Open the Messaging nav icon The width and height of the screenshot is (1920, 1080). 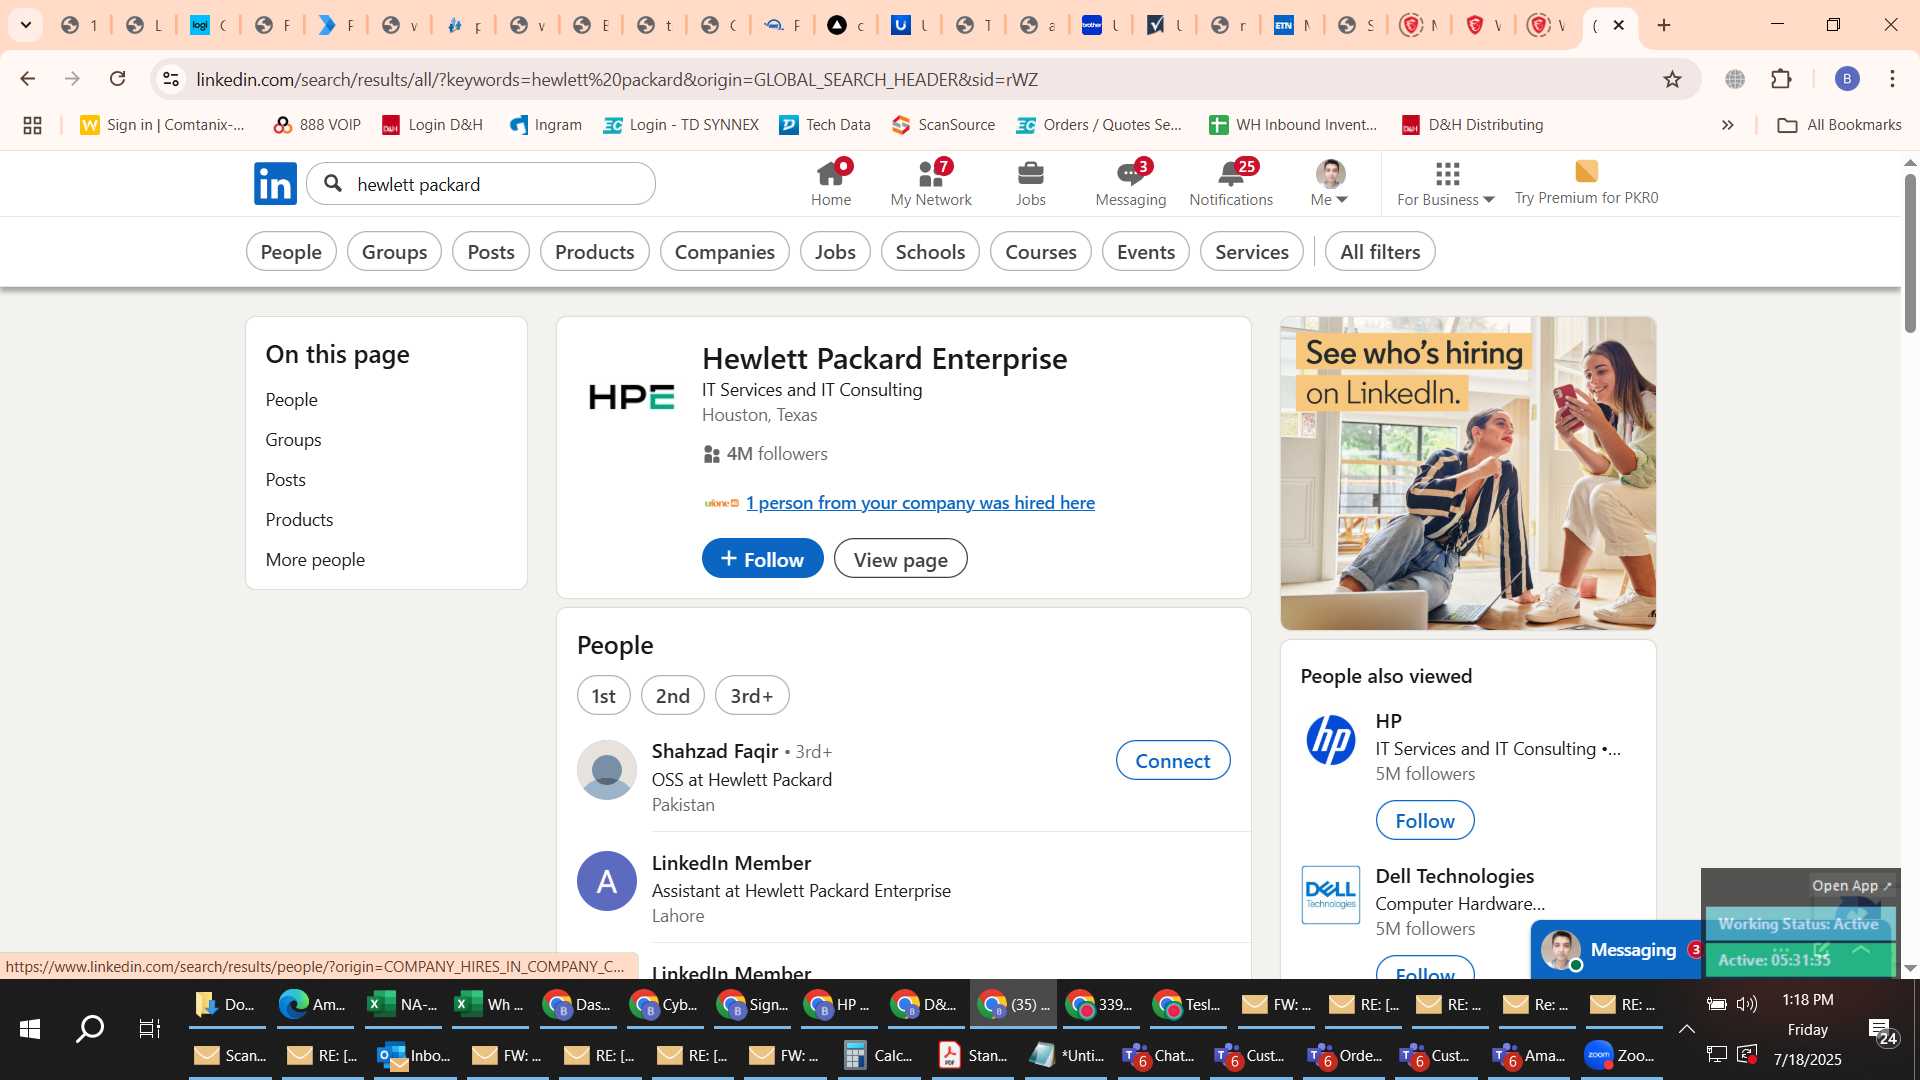click(1131, 183)
